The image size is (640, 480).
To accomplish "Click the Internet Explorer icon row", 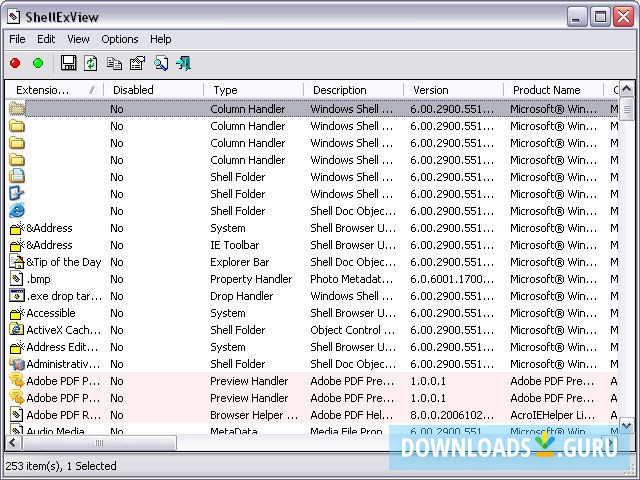I will pos(17,211).
